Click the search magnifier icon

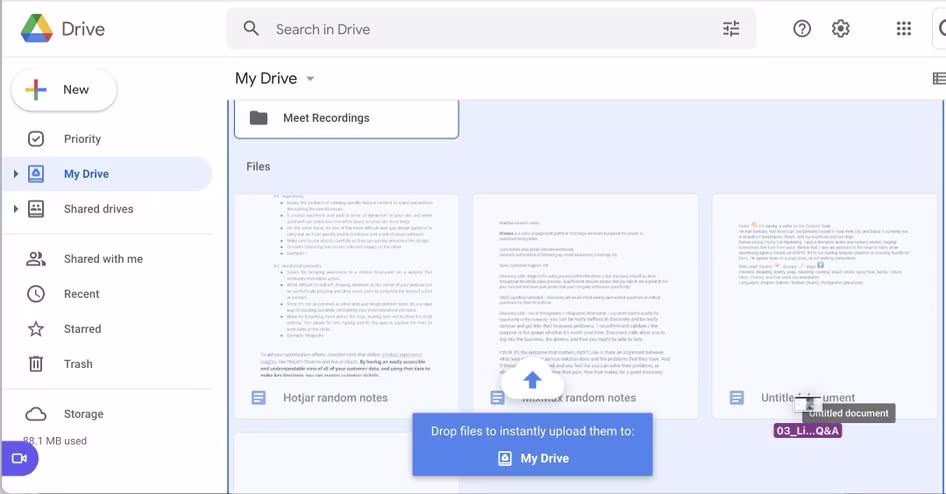point(251,28)
